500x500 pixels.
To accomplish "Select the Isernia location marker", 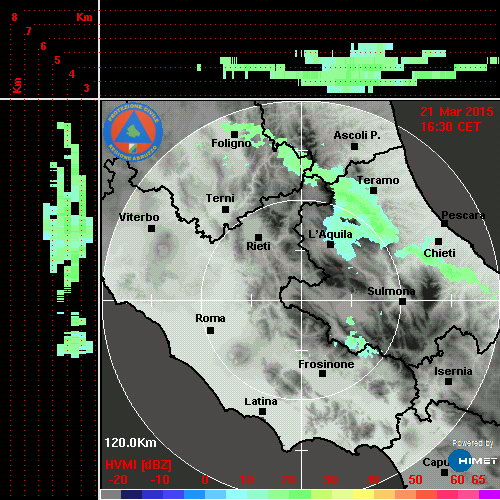I will pos(448,381).
